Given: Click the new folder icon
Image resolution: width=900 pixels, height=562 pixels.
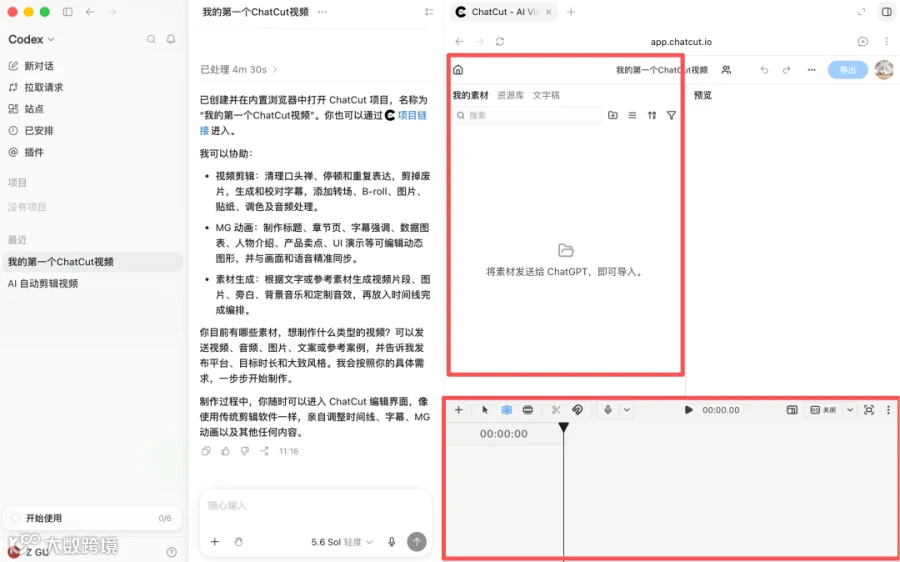Looking at the screenshot, I should [x=613, y=115].
